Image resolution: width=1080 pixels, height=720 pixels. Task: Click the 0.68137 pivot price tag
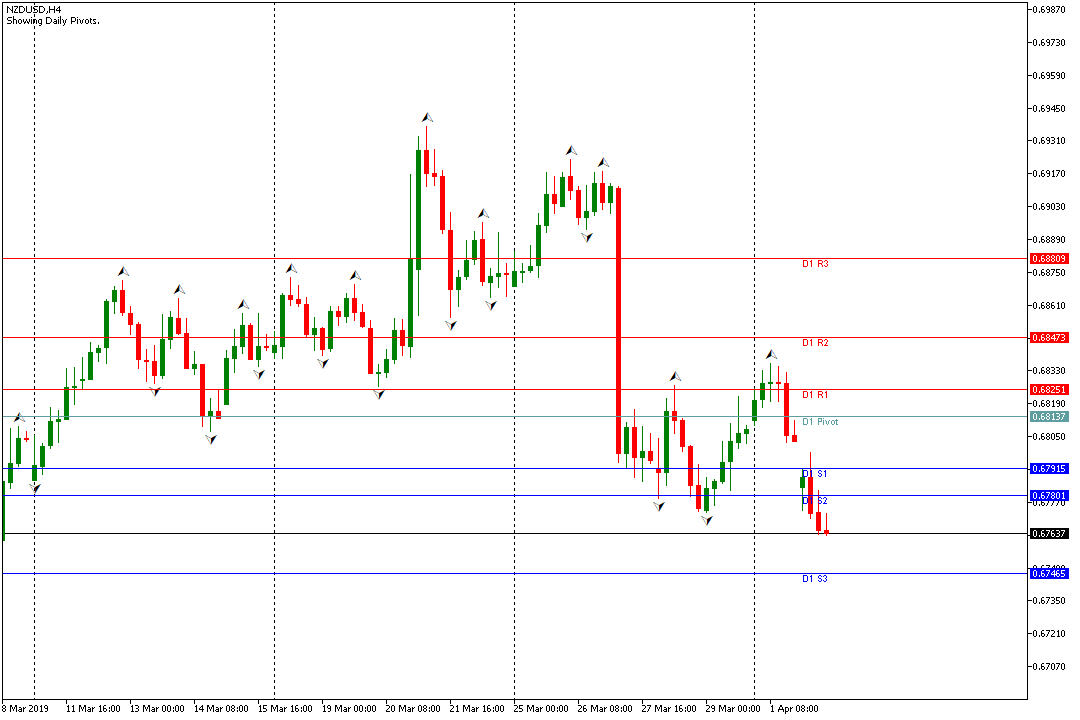point(1049,416)
